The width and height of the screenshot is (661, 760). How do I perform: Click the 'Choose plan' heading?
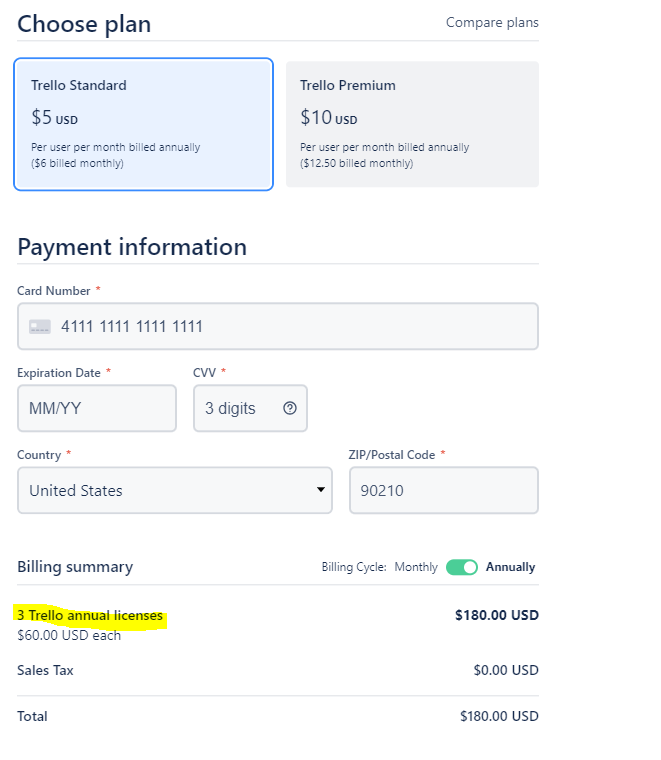(x=84, y=24)
